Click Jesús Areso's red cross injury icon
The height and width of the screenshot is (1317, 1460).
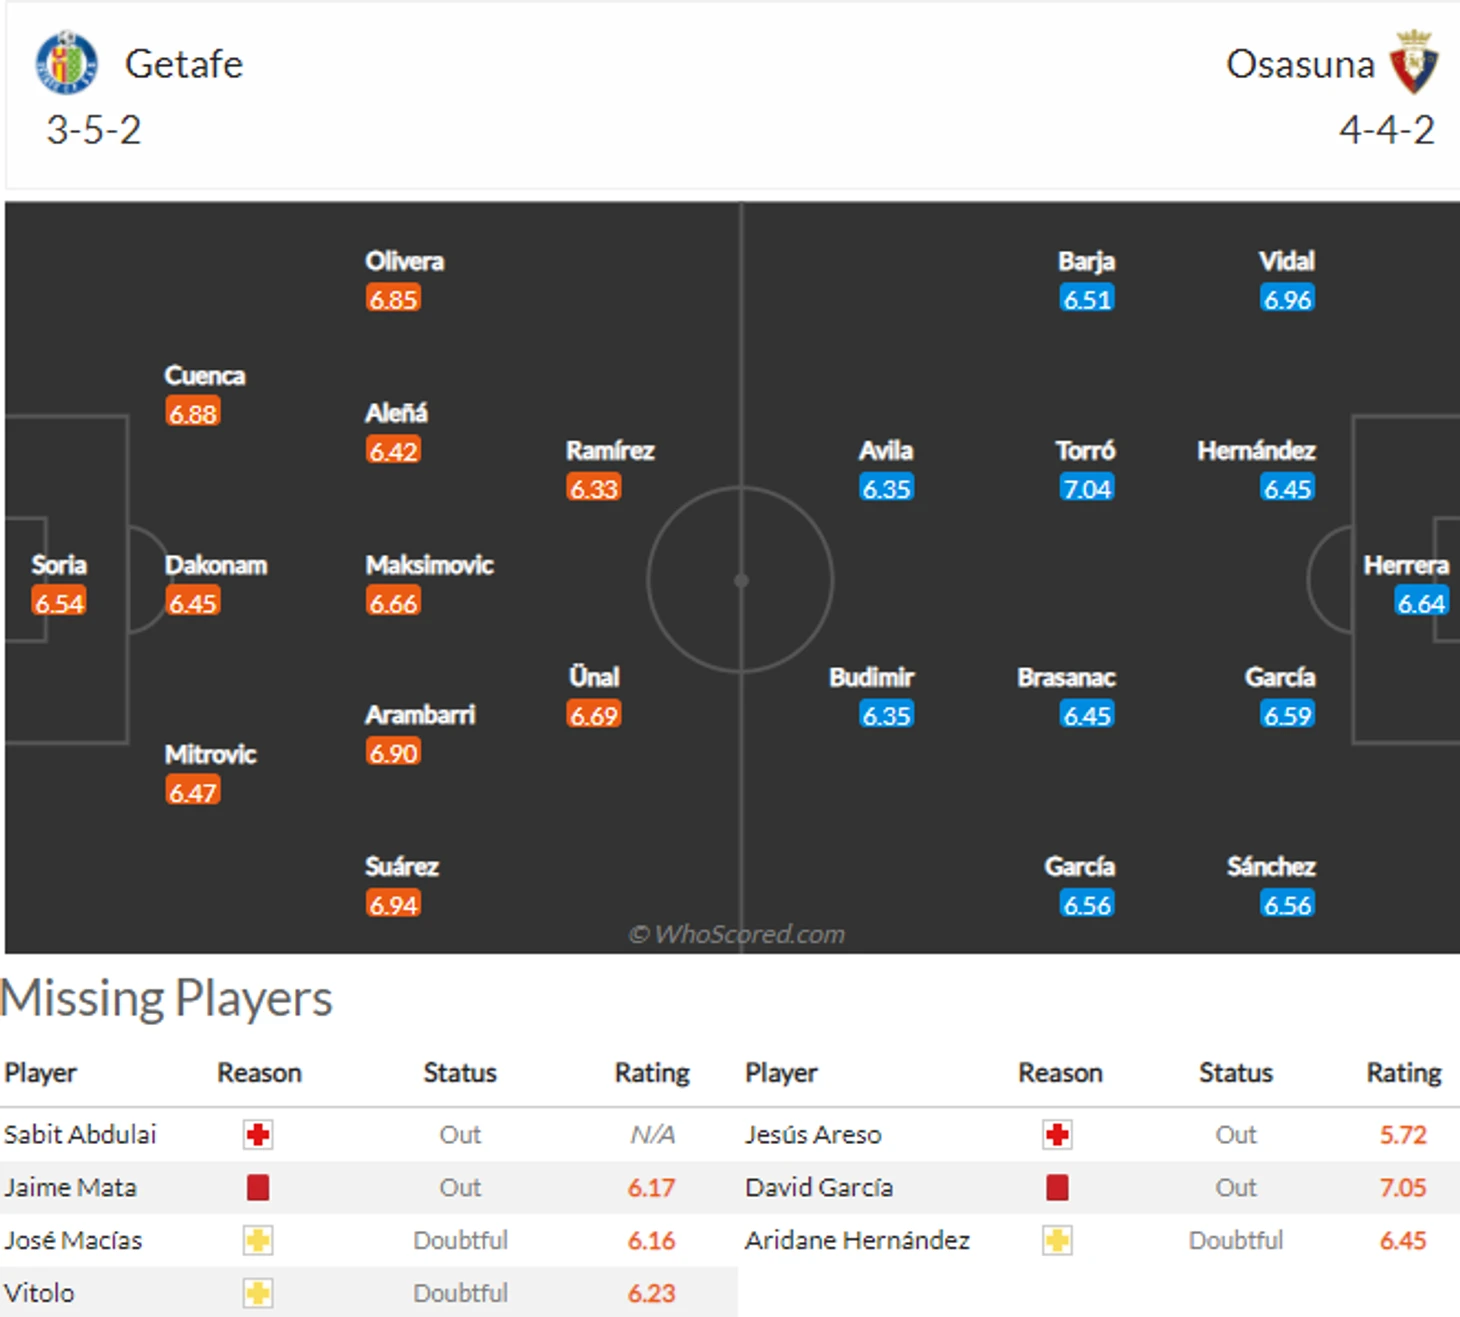tap(1057, 1134)
